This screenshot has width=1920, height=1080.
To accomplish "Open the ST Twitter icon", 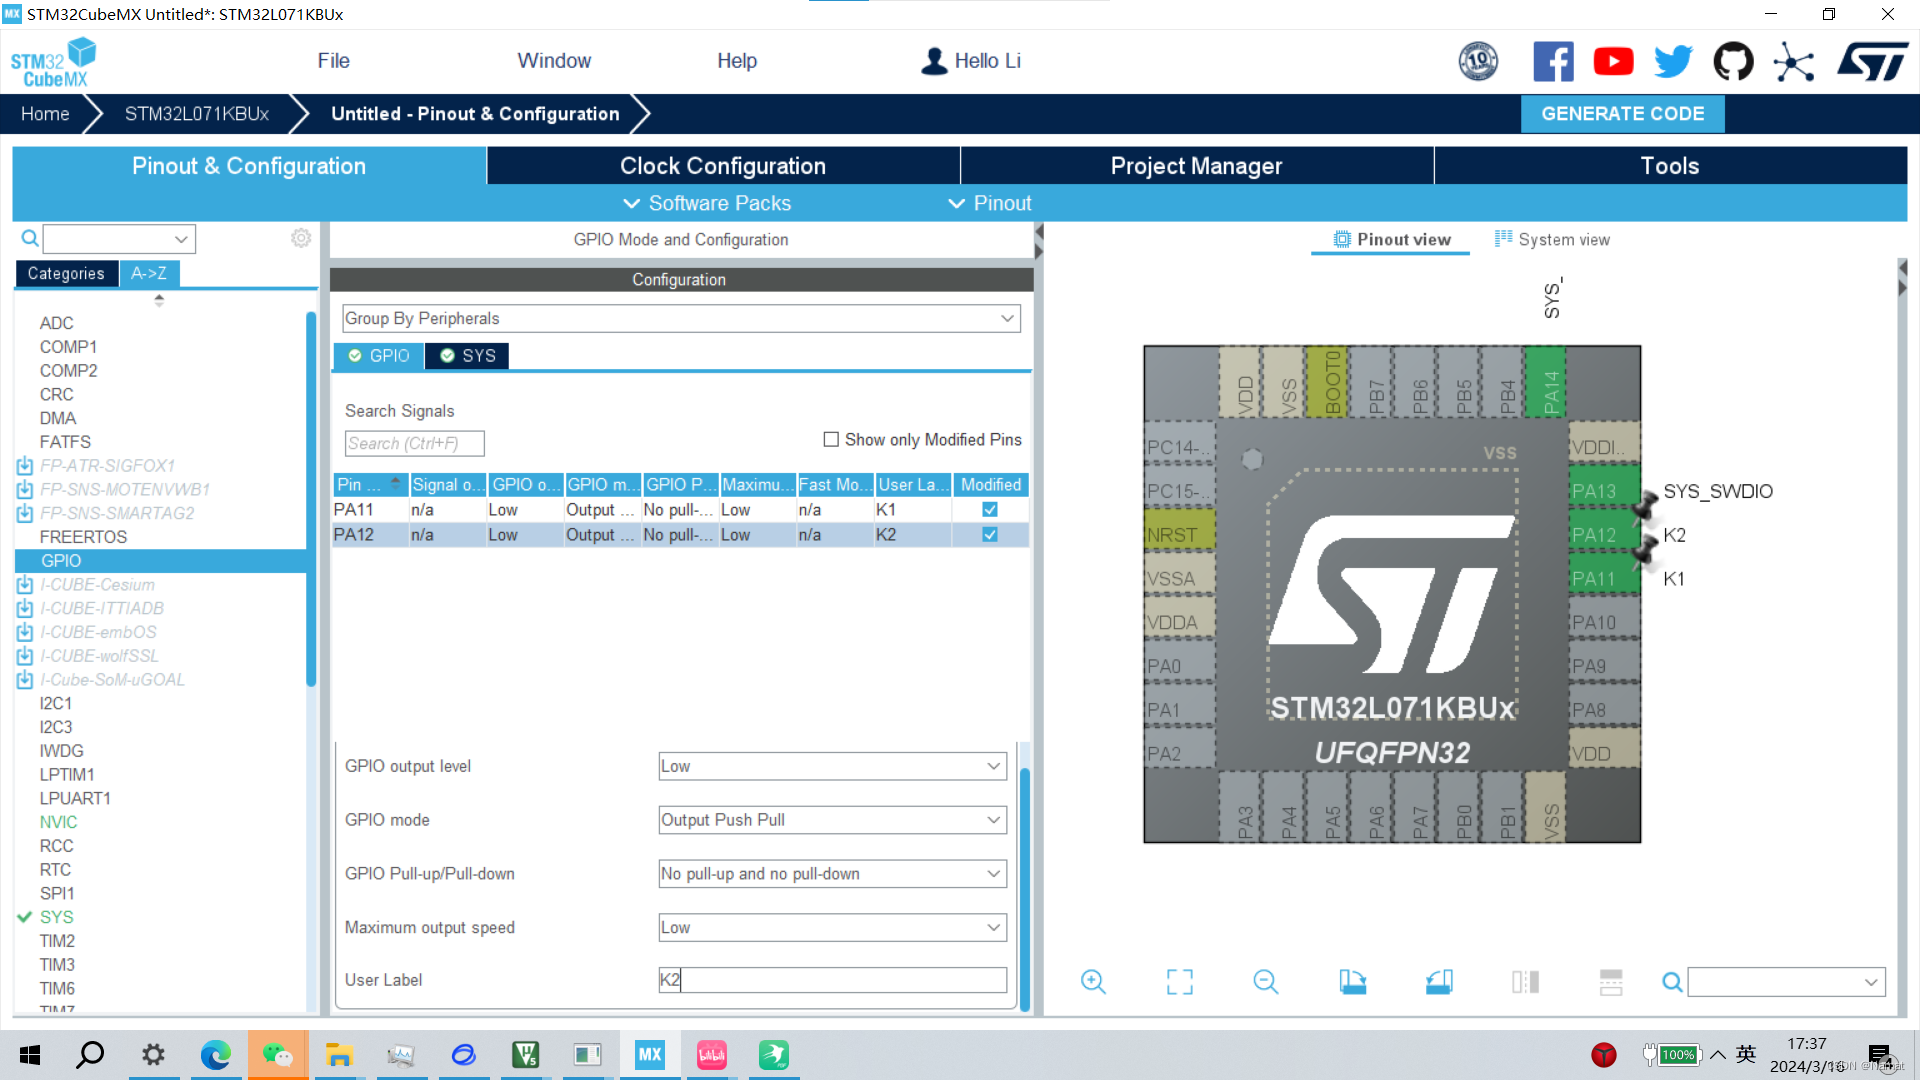I will (x=1673, y=62).
